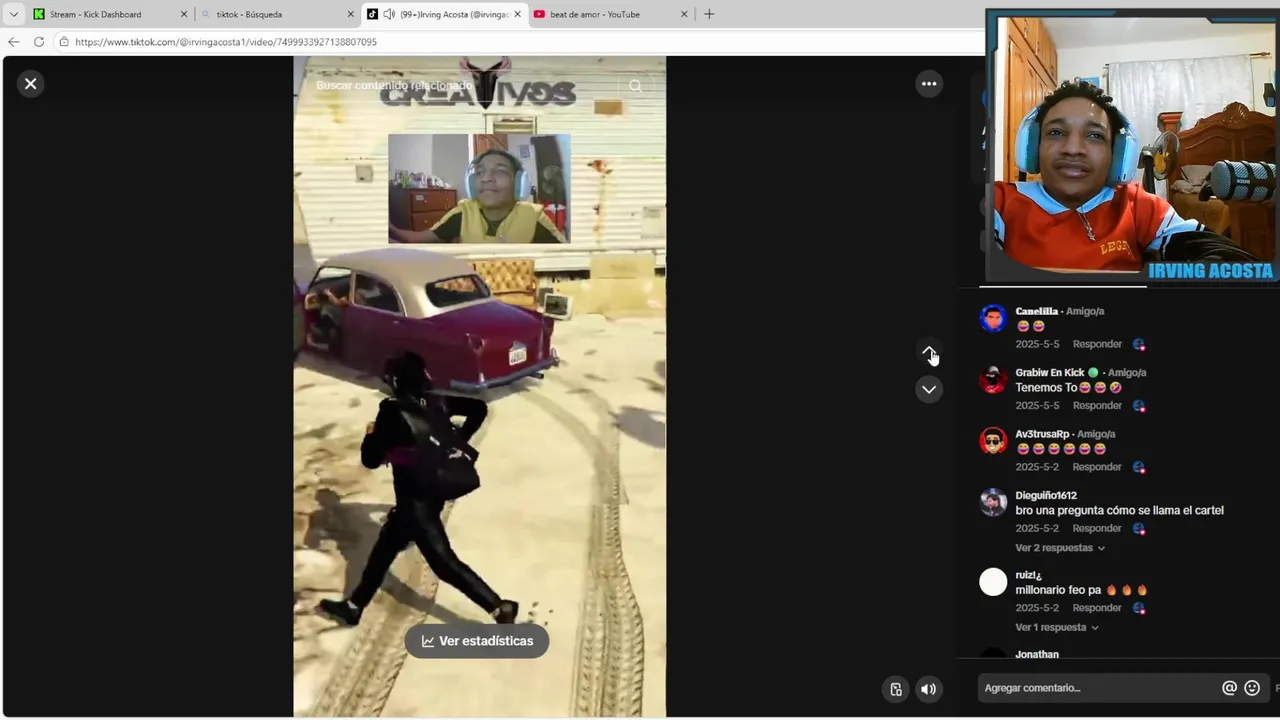Reply to Grabiw En Kick's comment

click(x=1097, y=405)
